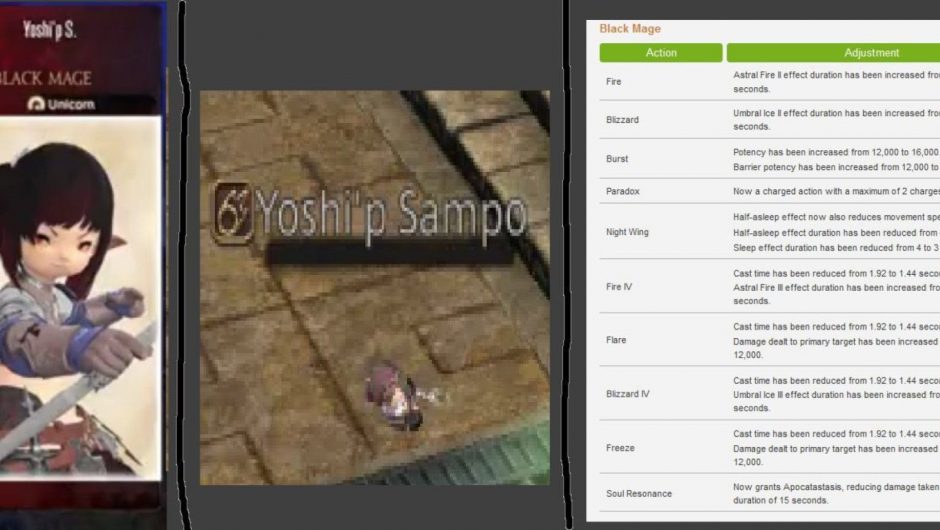This screenshot has width=940, height=530.
Task: Select the Black Mage heading text
Action: pos(630,28)
